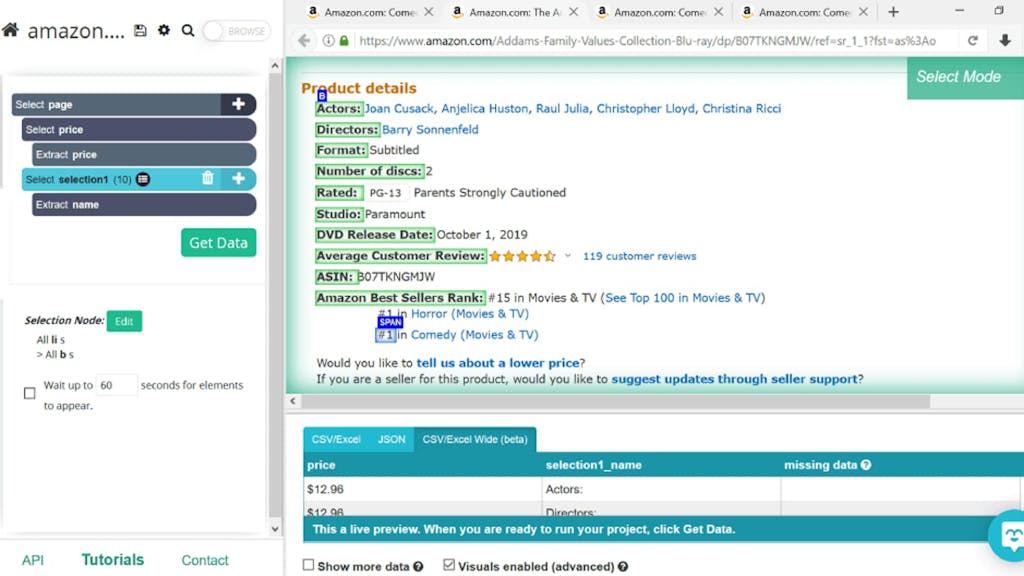The image size is (1024, 576).
Task: Switch to the JSON tab
Action: click(392, 440)
